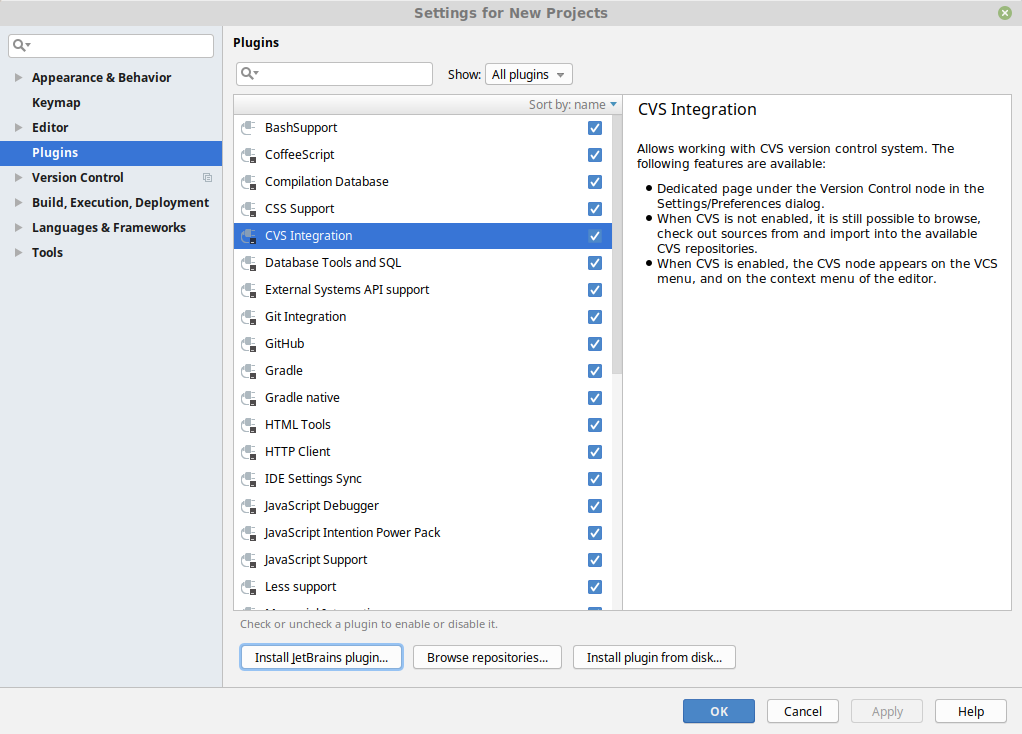The height and width of the screenshot is (734, 1022).
Task: Expand the Appearance & Behavior node
Action: click(18, 78)
